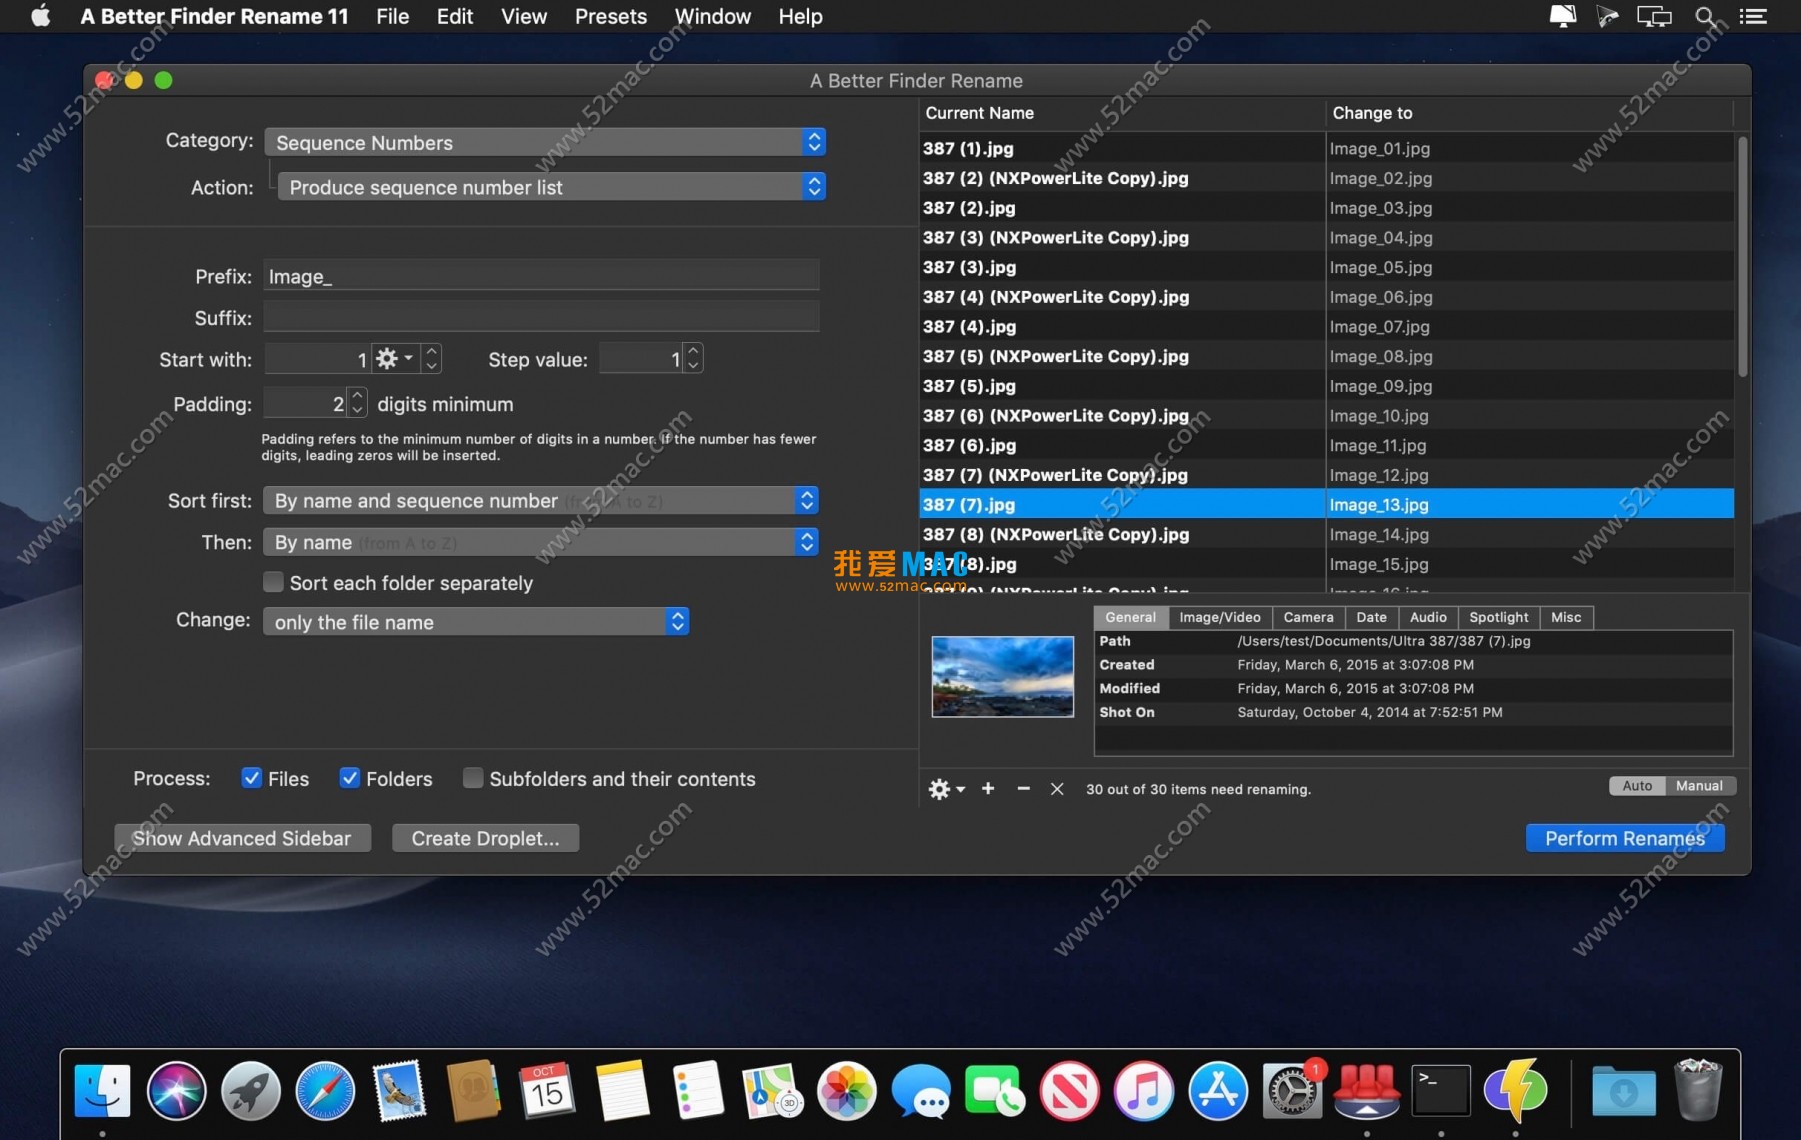Open Action dropdown Produce sequence number list
The image size is (1801, 1140).
(x=551, y=187)
